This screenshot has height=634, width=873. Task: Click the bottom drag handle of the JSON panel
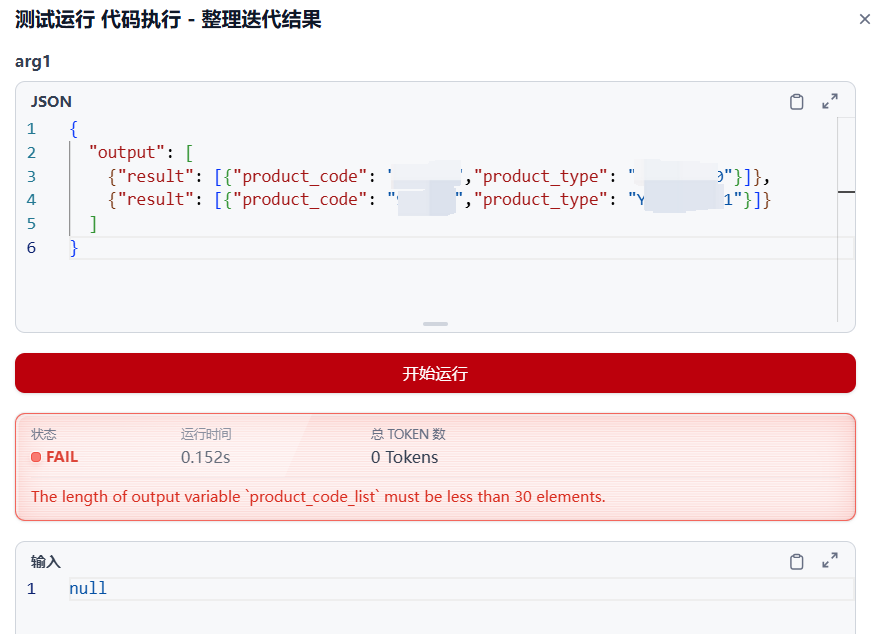435,324
